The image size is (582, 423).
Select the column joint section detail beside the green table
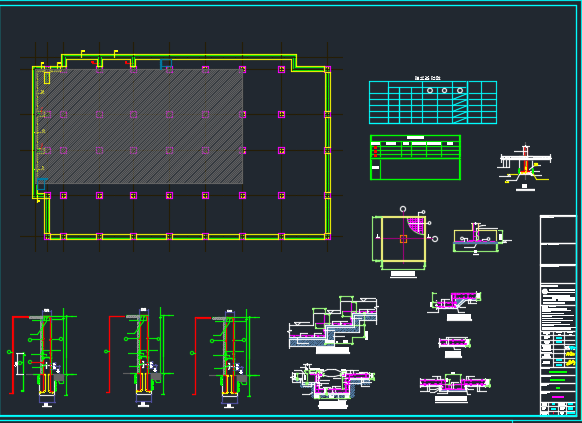point(524,166)
